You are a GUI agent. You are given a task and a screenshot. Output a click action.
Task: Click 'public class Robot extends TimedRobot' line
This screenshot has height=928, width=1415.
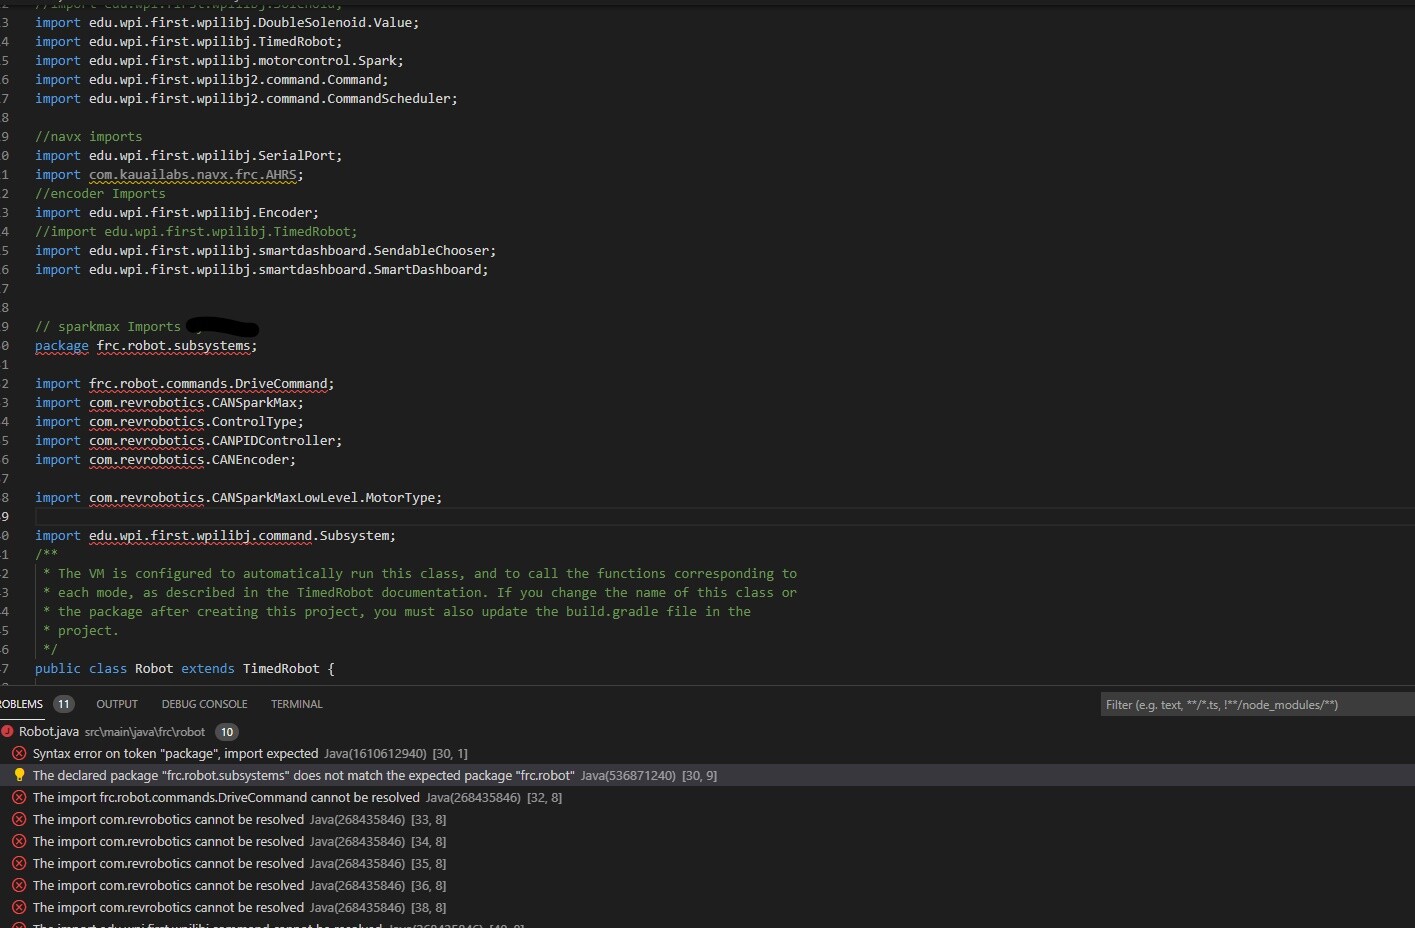185,668
